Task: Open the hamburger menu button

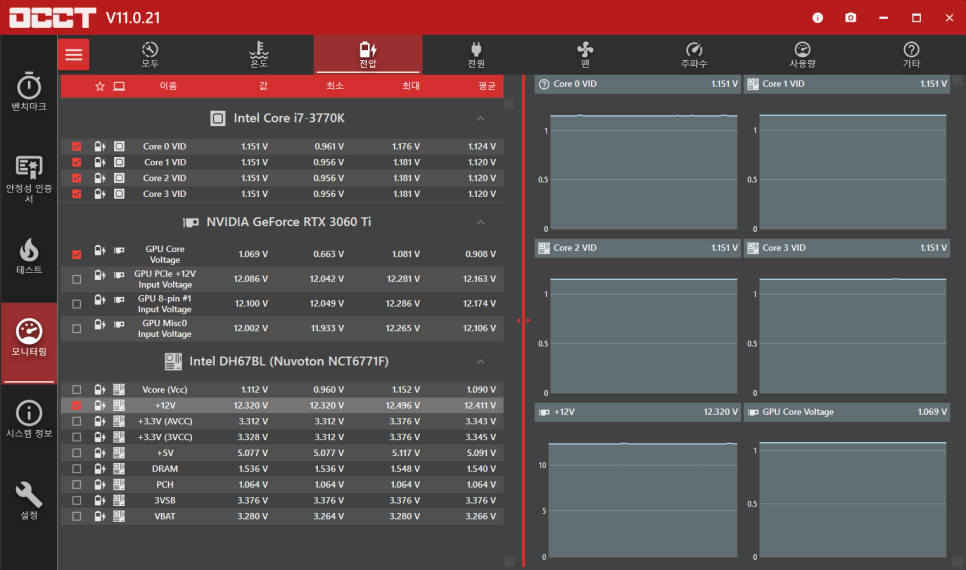Action: (74, 54)
